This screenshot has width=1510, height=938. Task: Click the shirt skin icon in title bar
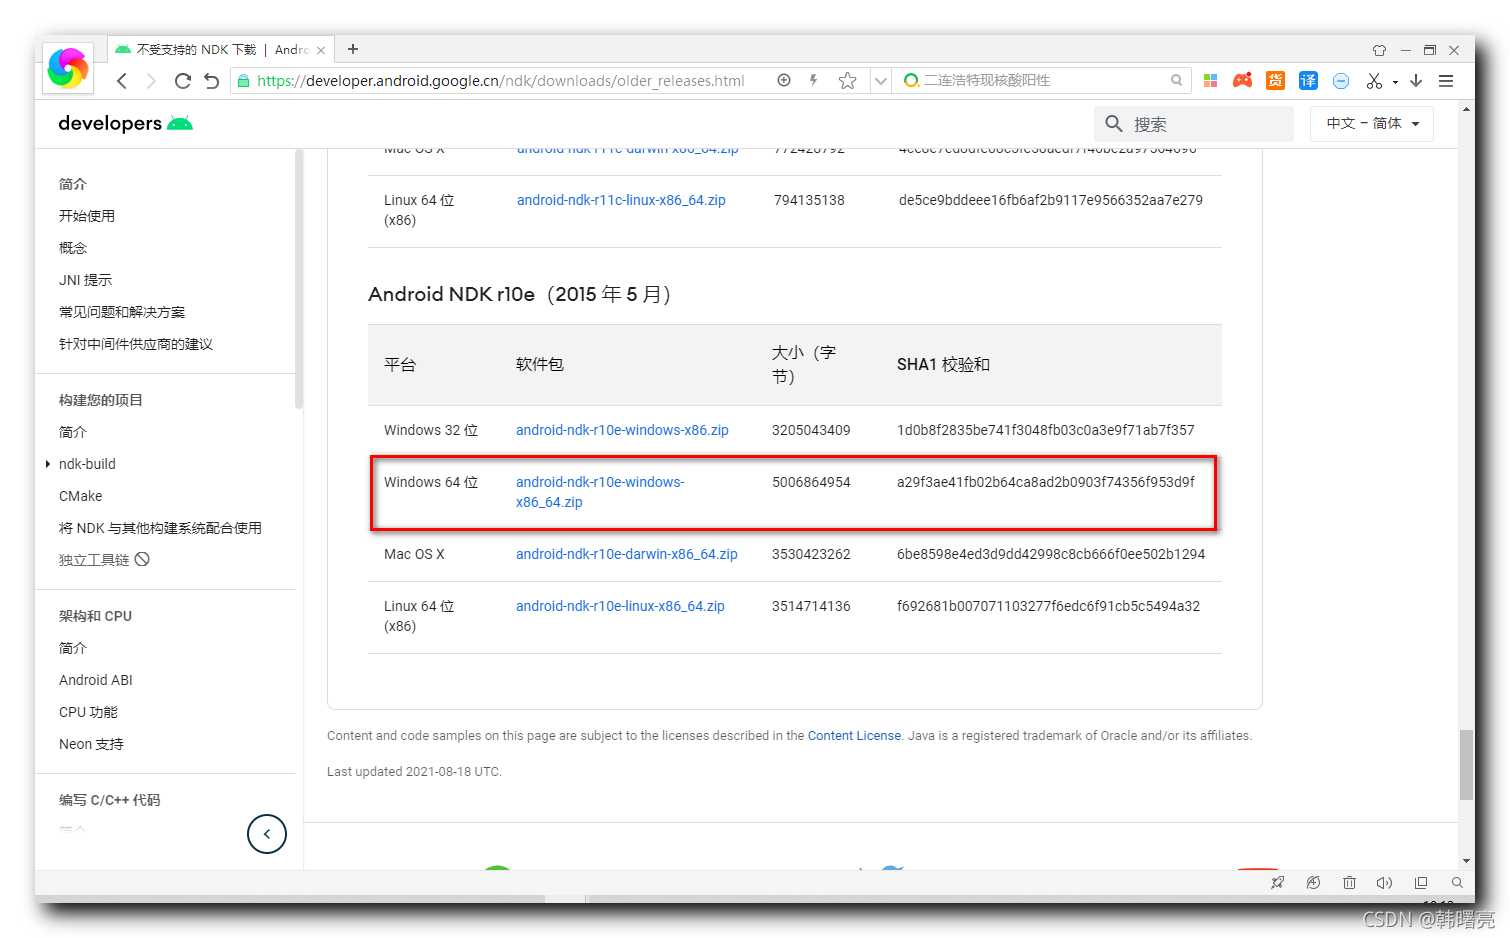[1379, 50]
